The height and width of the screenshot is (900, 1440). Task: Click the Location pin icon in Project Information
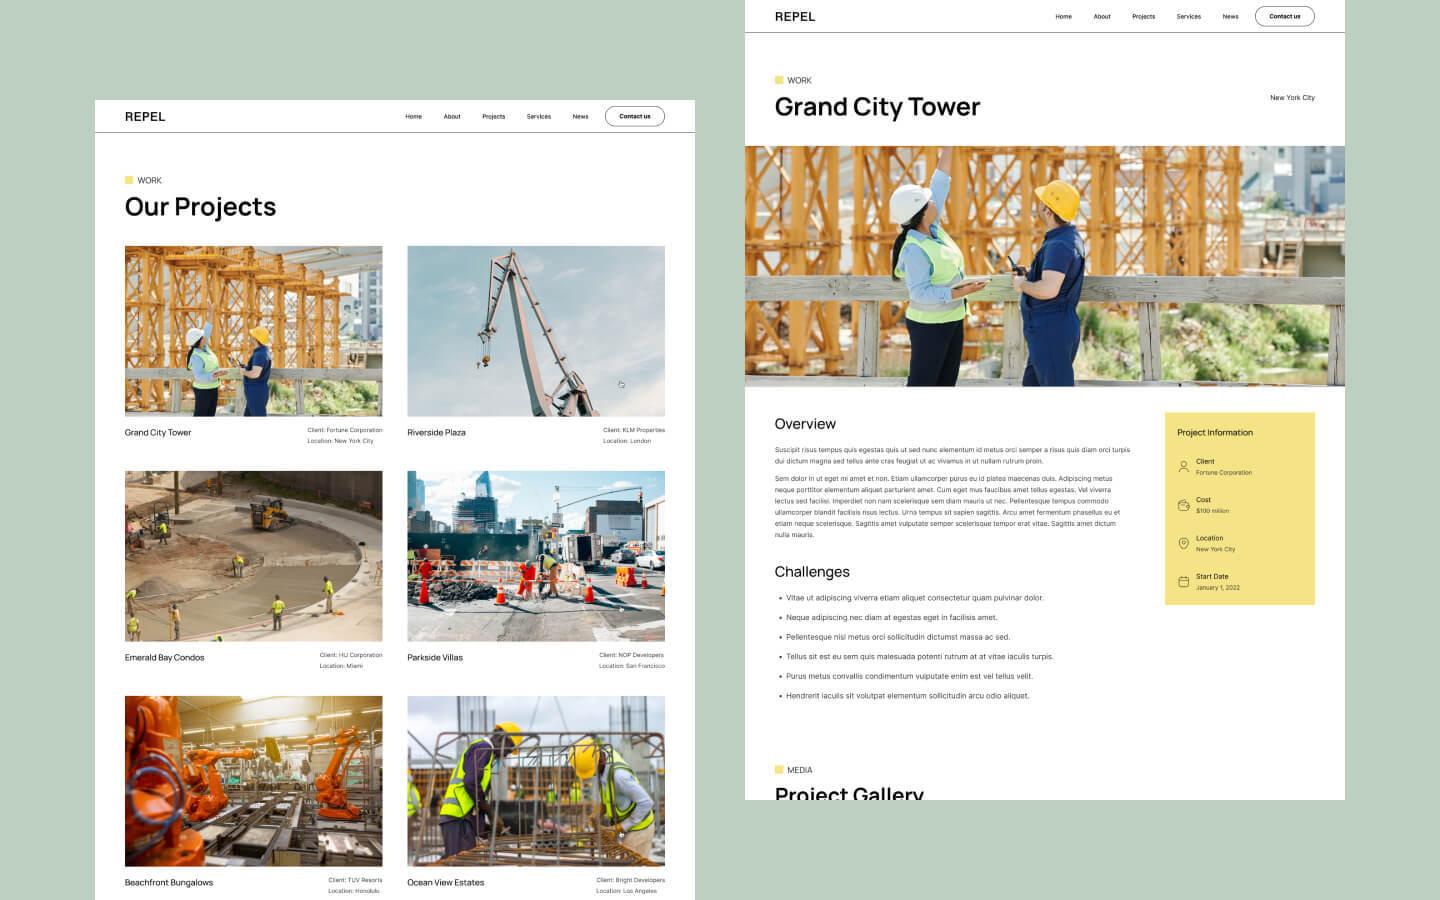1184,542
